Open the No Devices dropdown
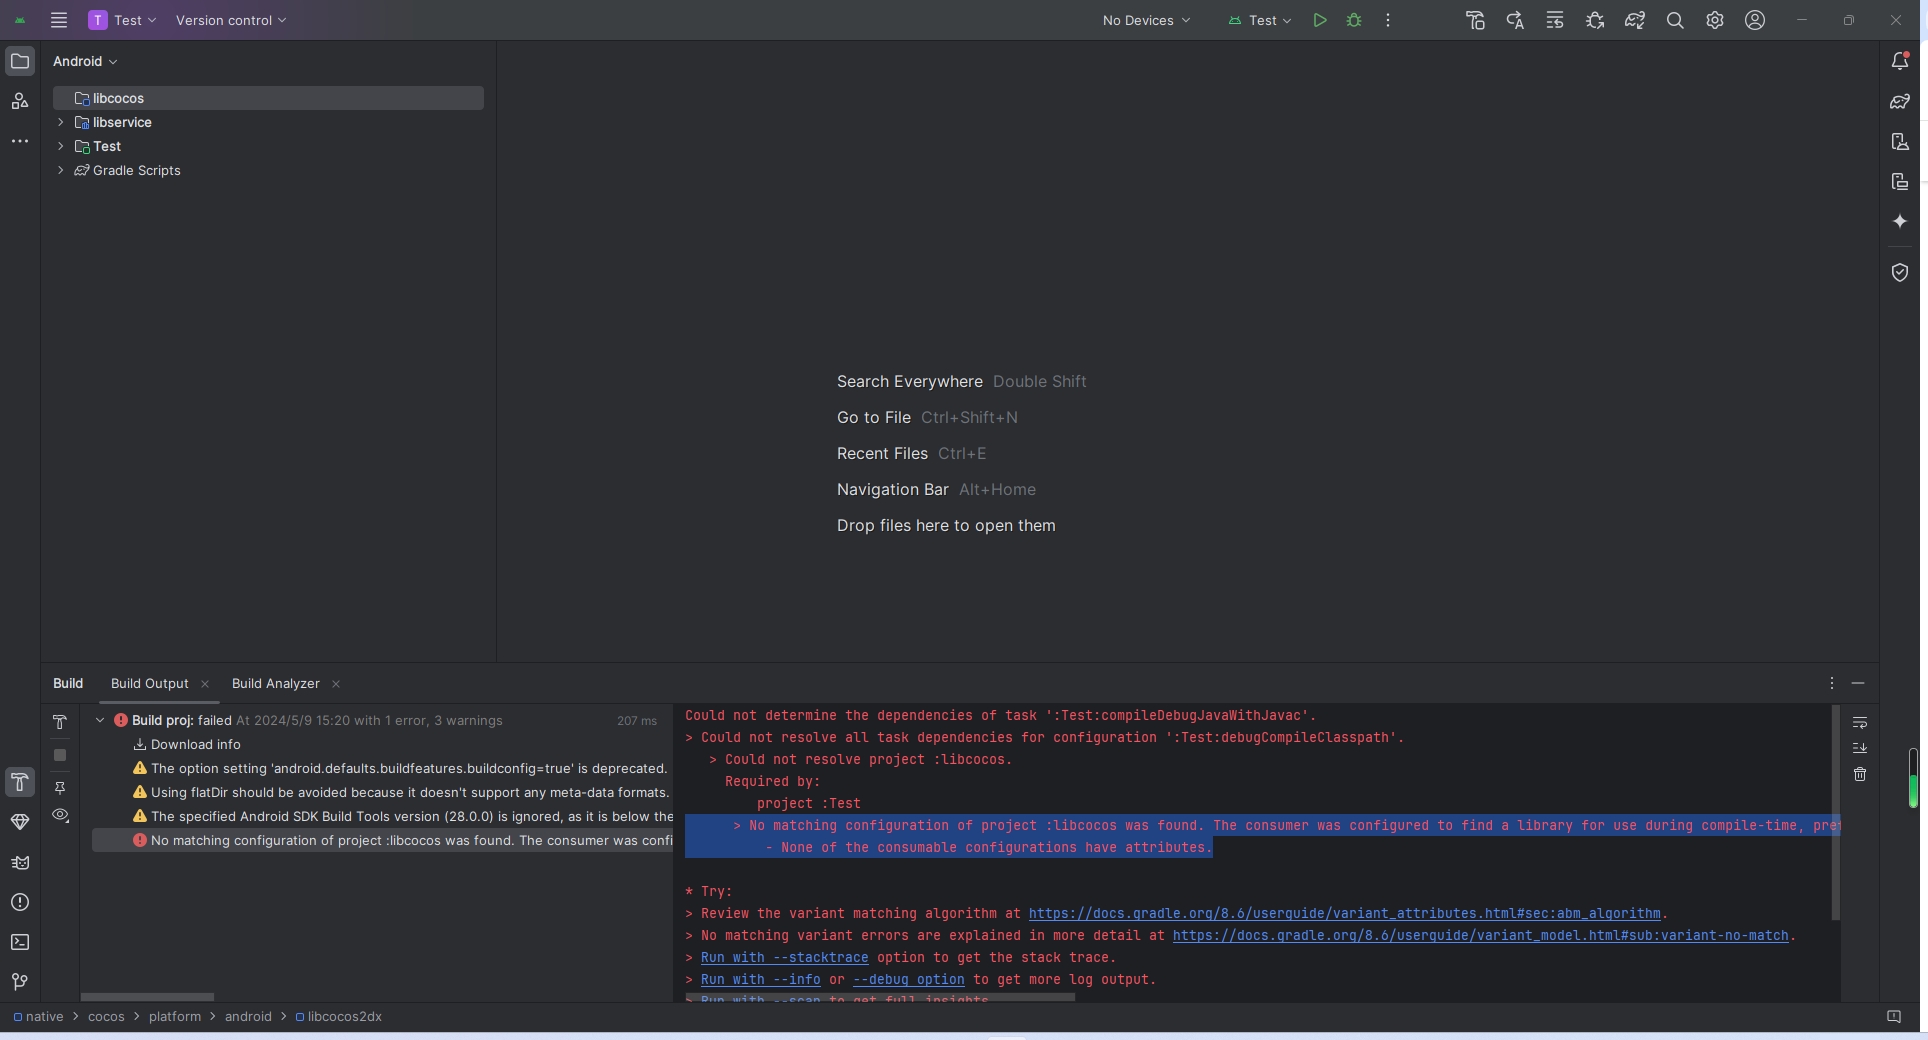1928x1040 pixels. (x=1146, y=20)
